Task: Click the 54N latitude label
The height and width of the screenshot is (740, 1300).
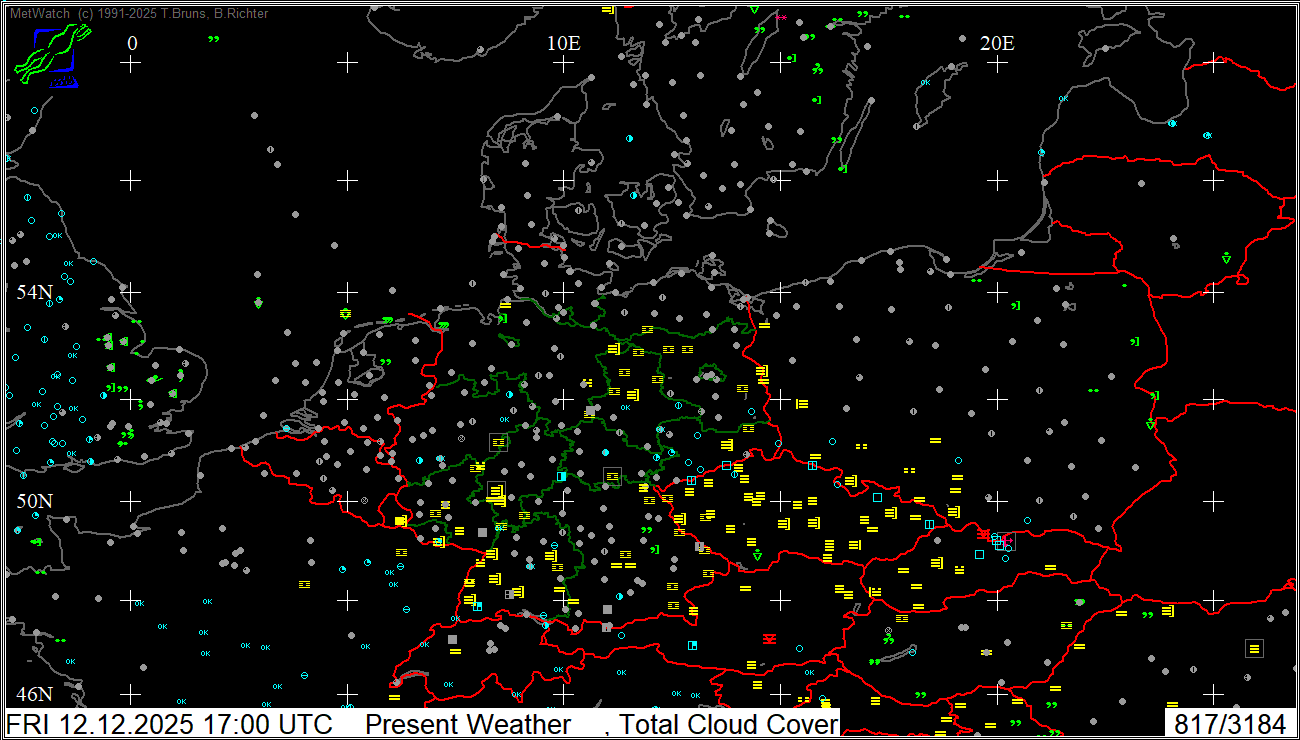Action: tap(34, 292)
